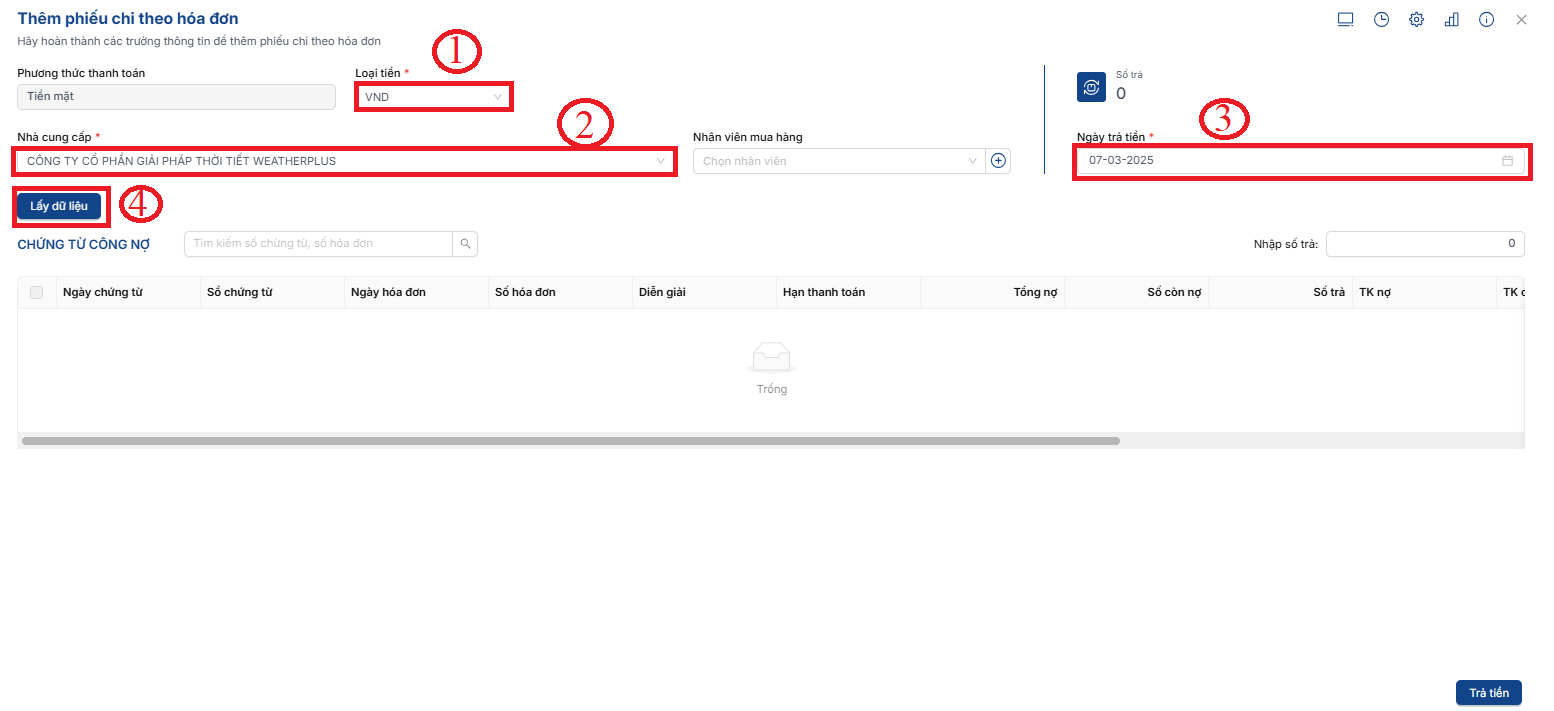Open the Loại tiền VND dropdown

pyautogui.click(x=433, y=97)
